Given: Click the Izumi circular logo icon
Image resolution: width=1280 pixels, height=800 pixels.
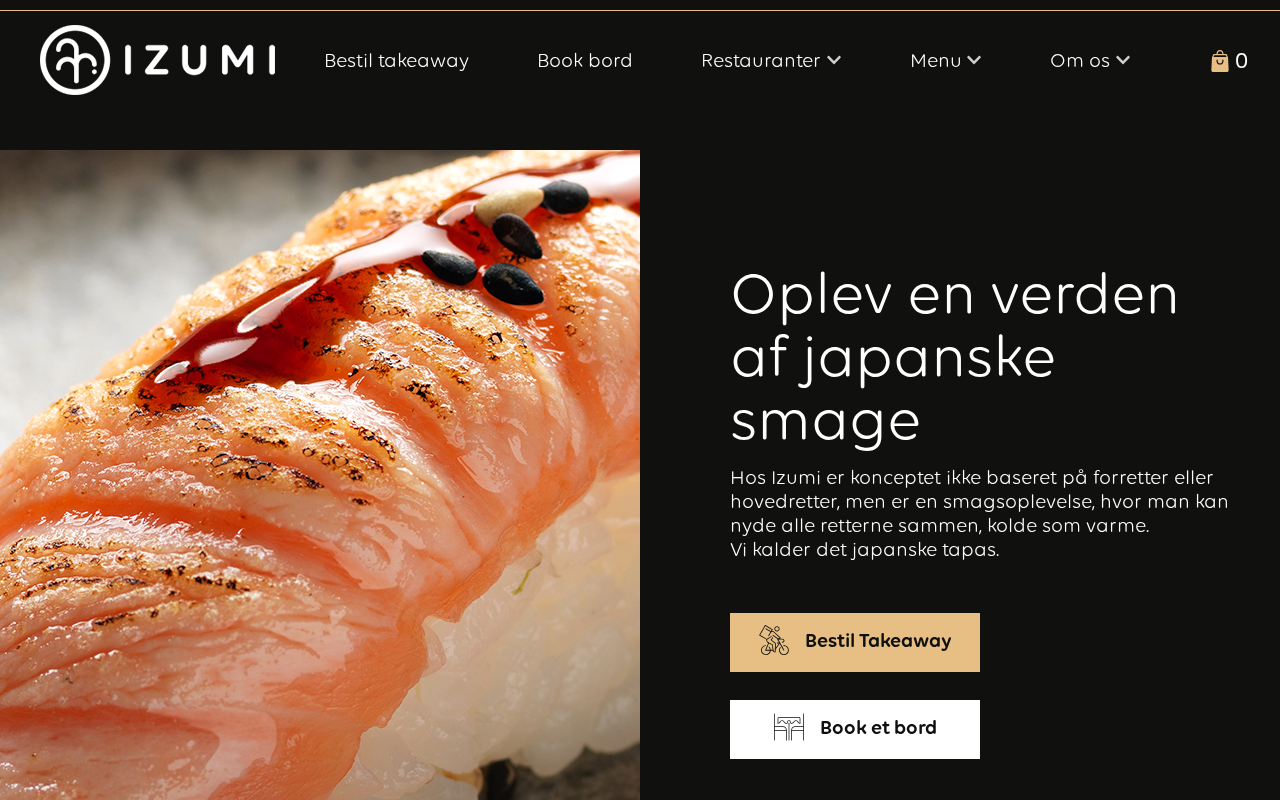Looking at the screenshot, I should click(74, 60).
